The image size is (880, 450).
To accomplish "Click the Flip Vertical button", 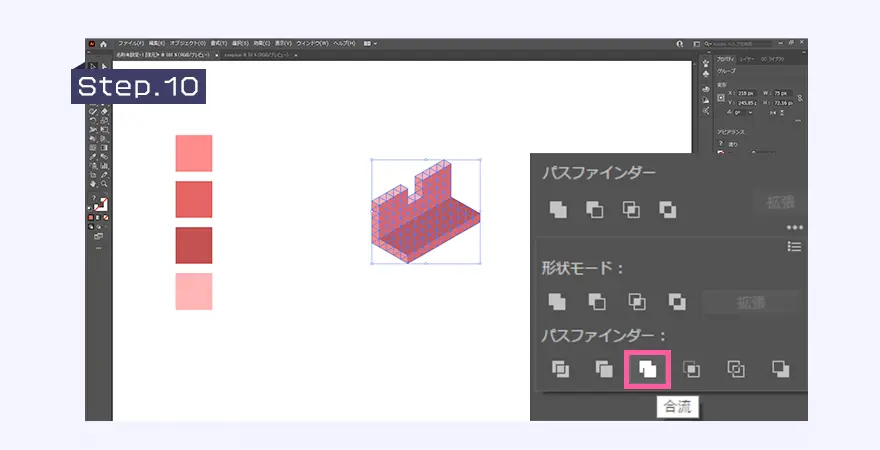I will [782, 112].
